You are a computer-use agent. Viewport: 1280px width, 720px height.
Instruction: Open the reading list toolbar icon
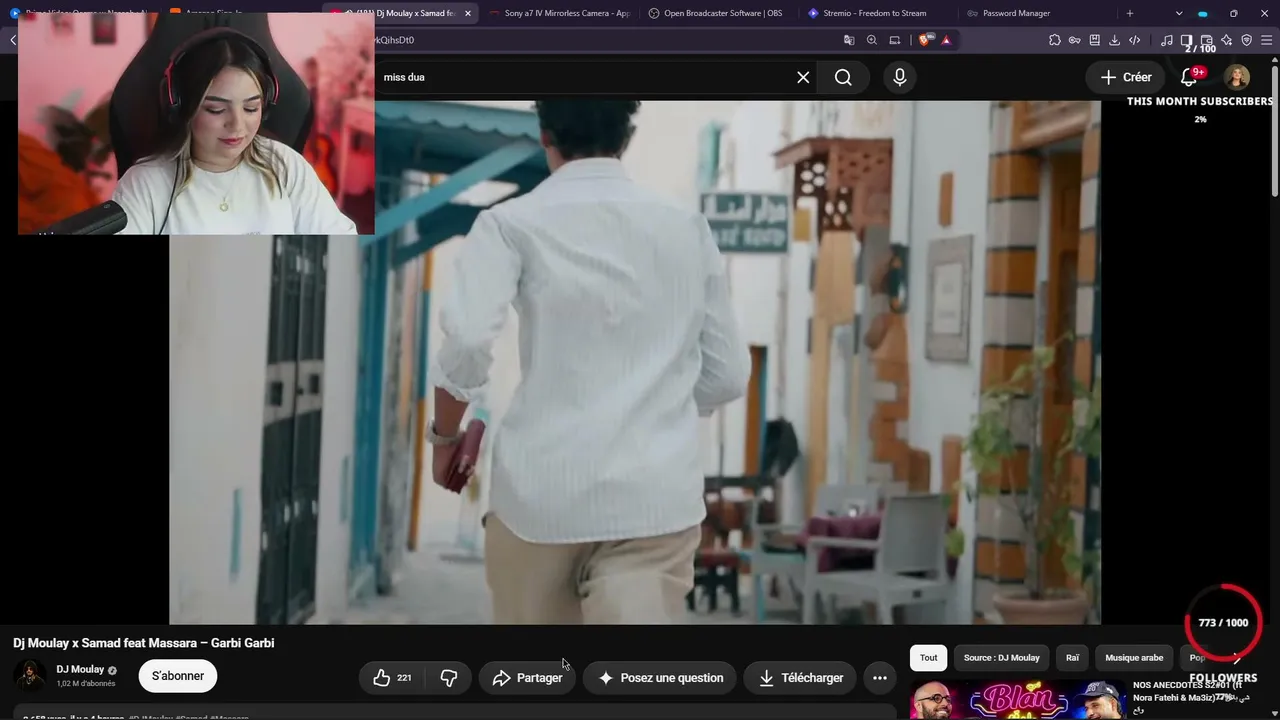click(x=1095, y=40)
